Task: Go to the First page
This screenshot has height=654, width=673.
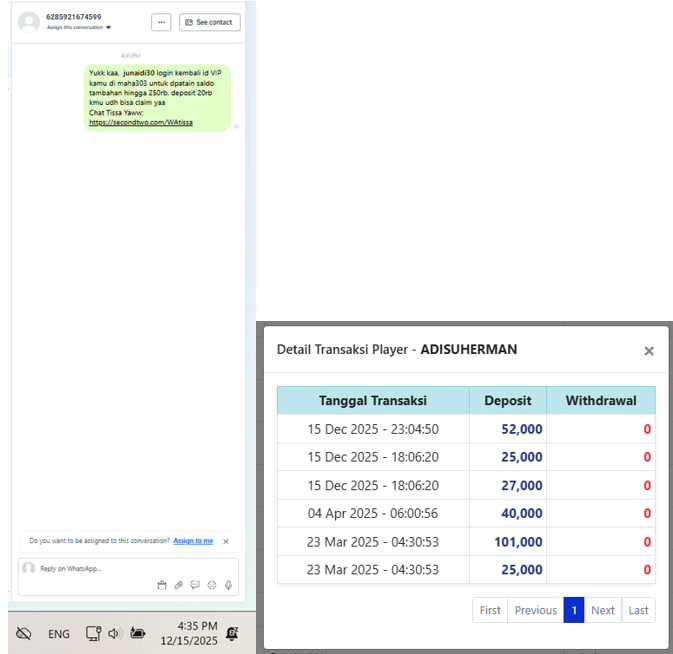Action: click(490, 610)
